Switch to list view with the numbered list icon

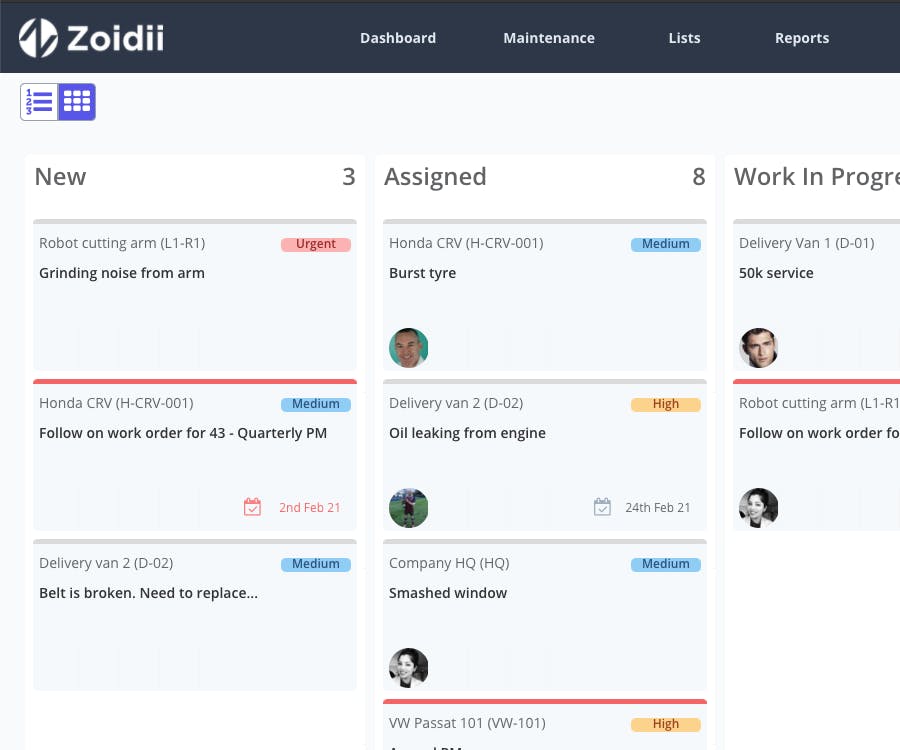click(x=39, y=101)
